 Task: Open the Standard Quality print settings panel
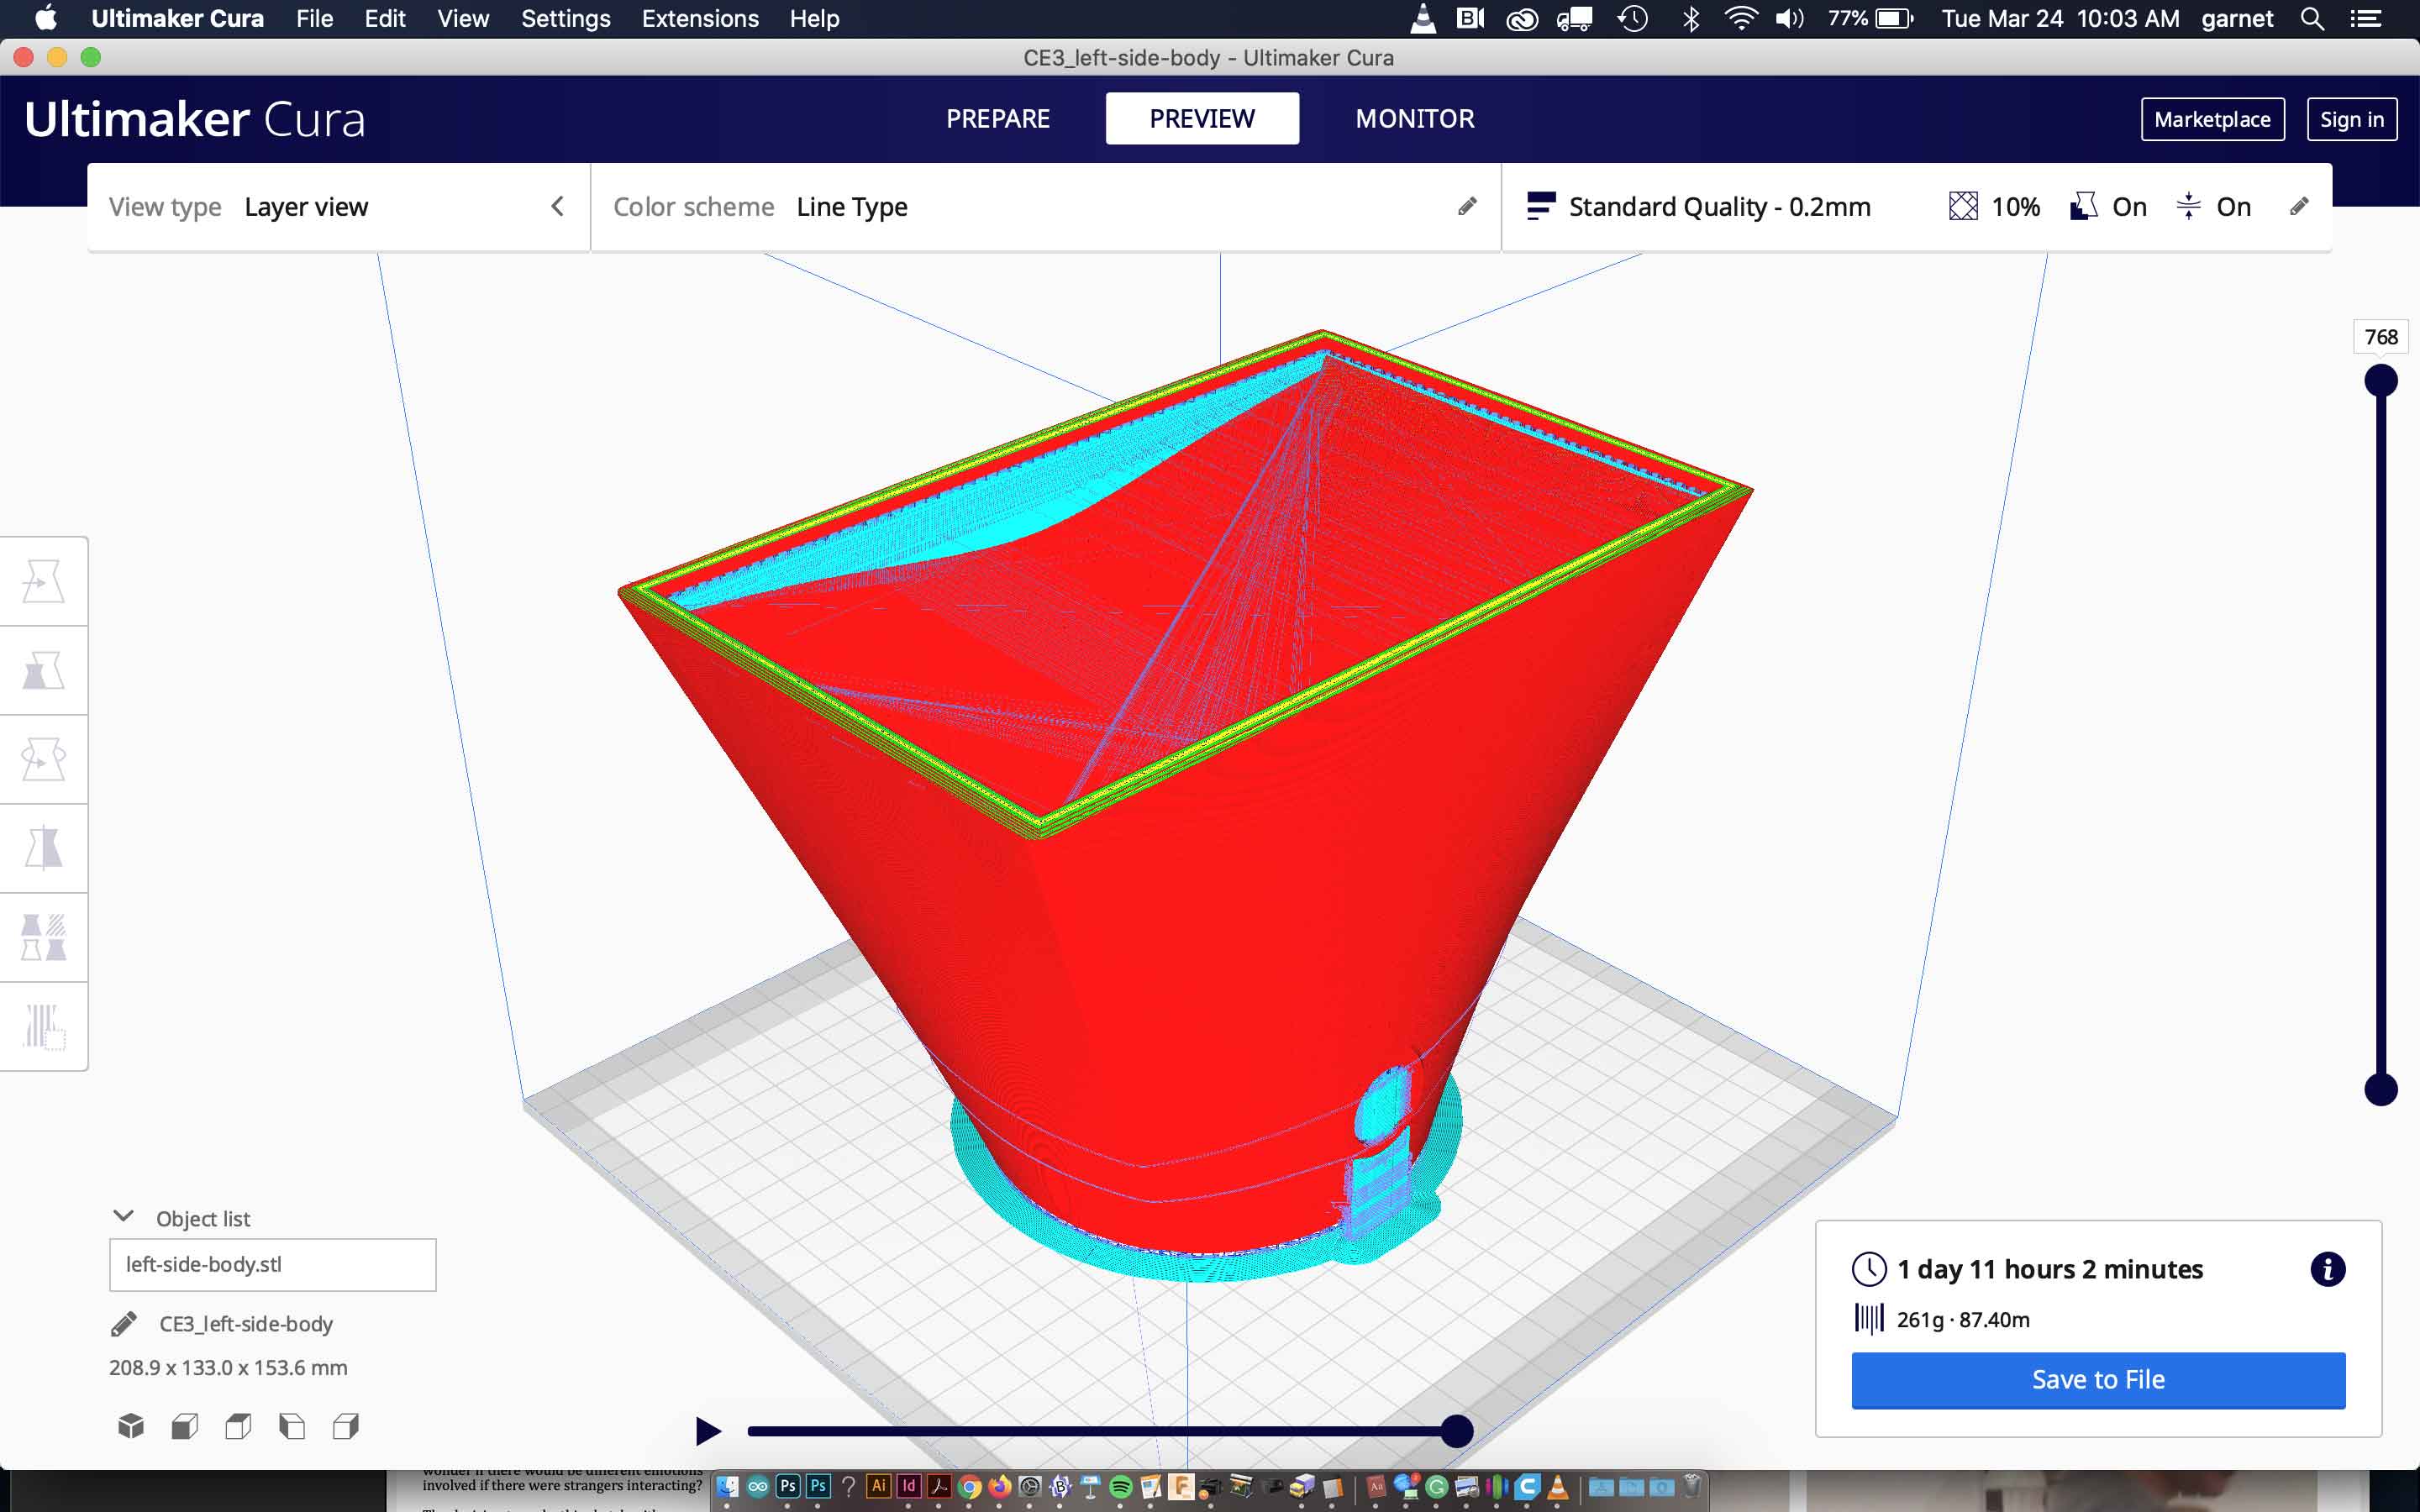coord(1917,207)
